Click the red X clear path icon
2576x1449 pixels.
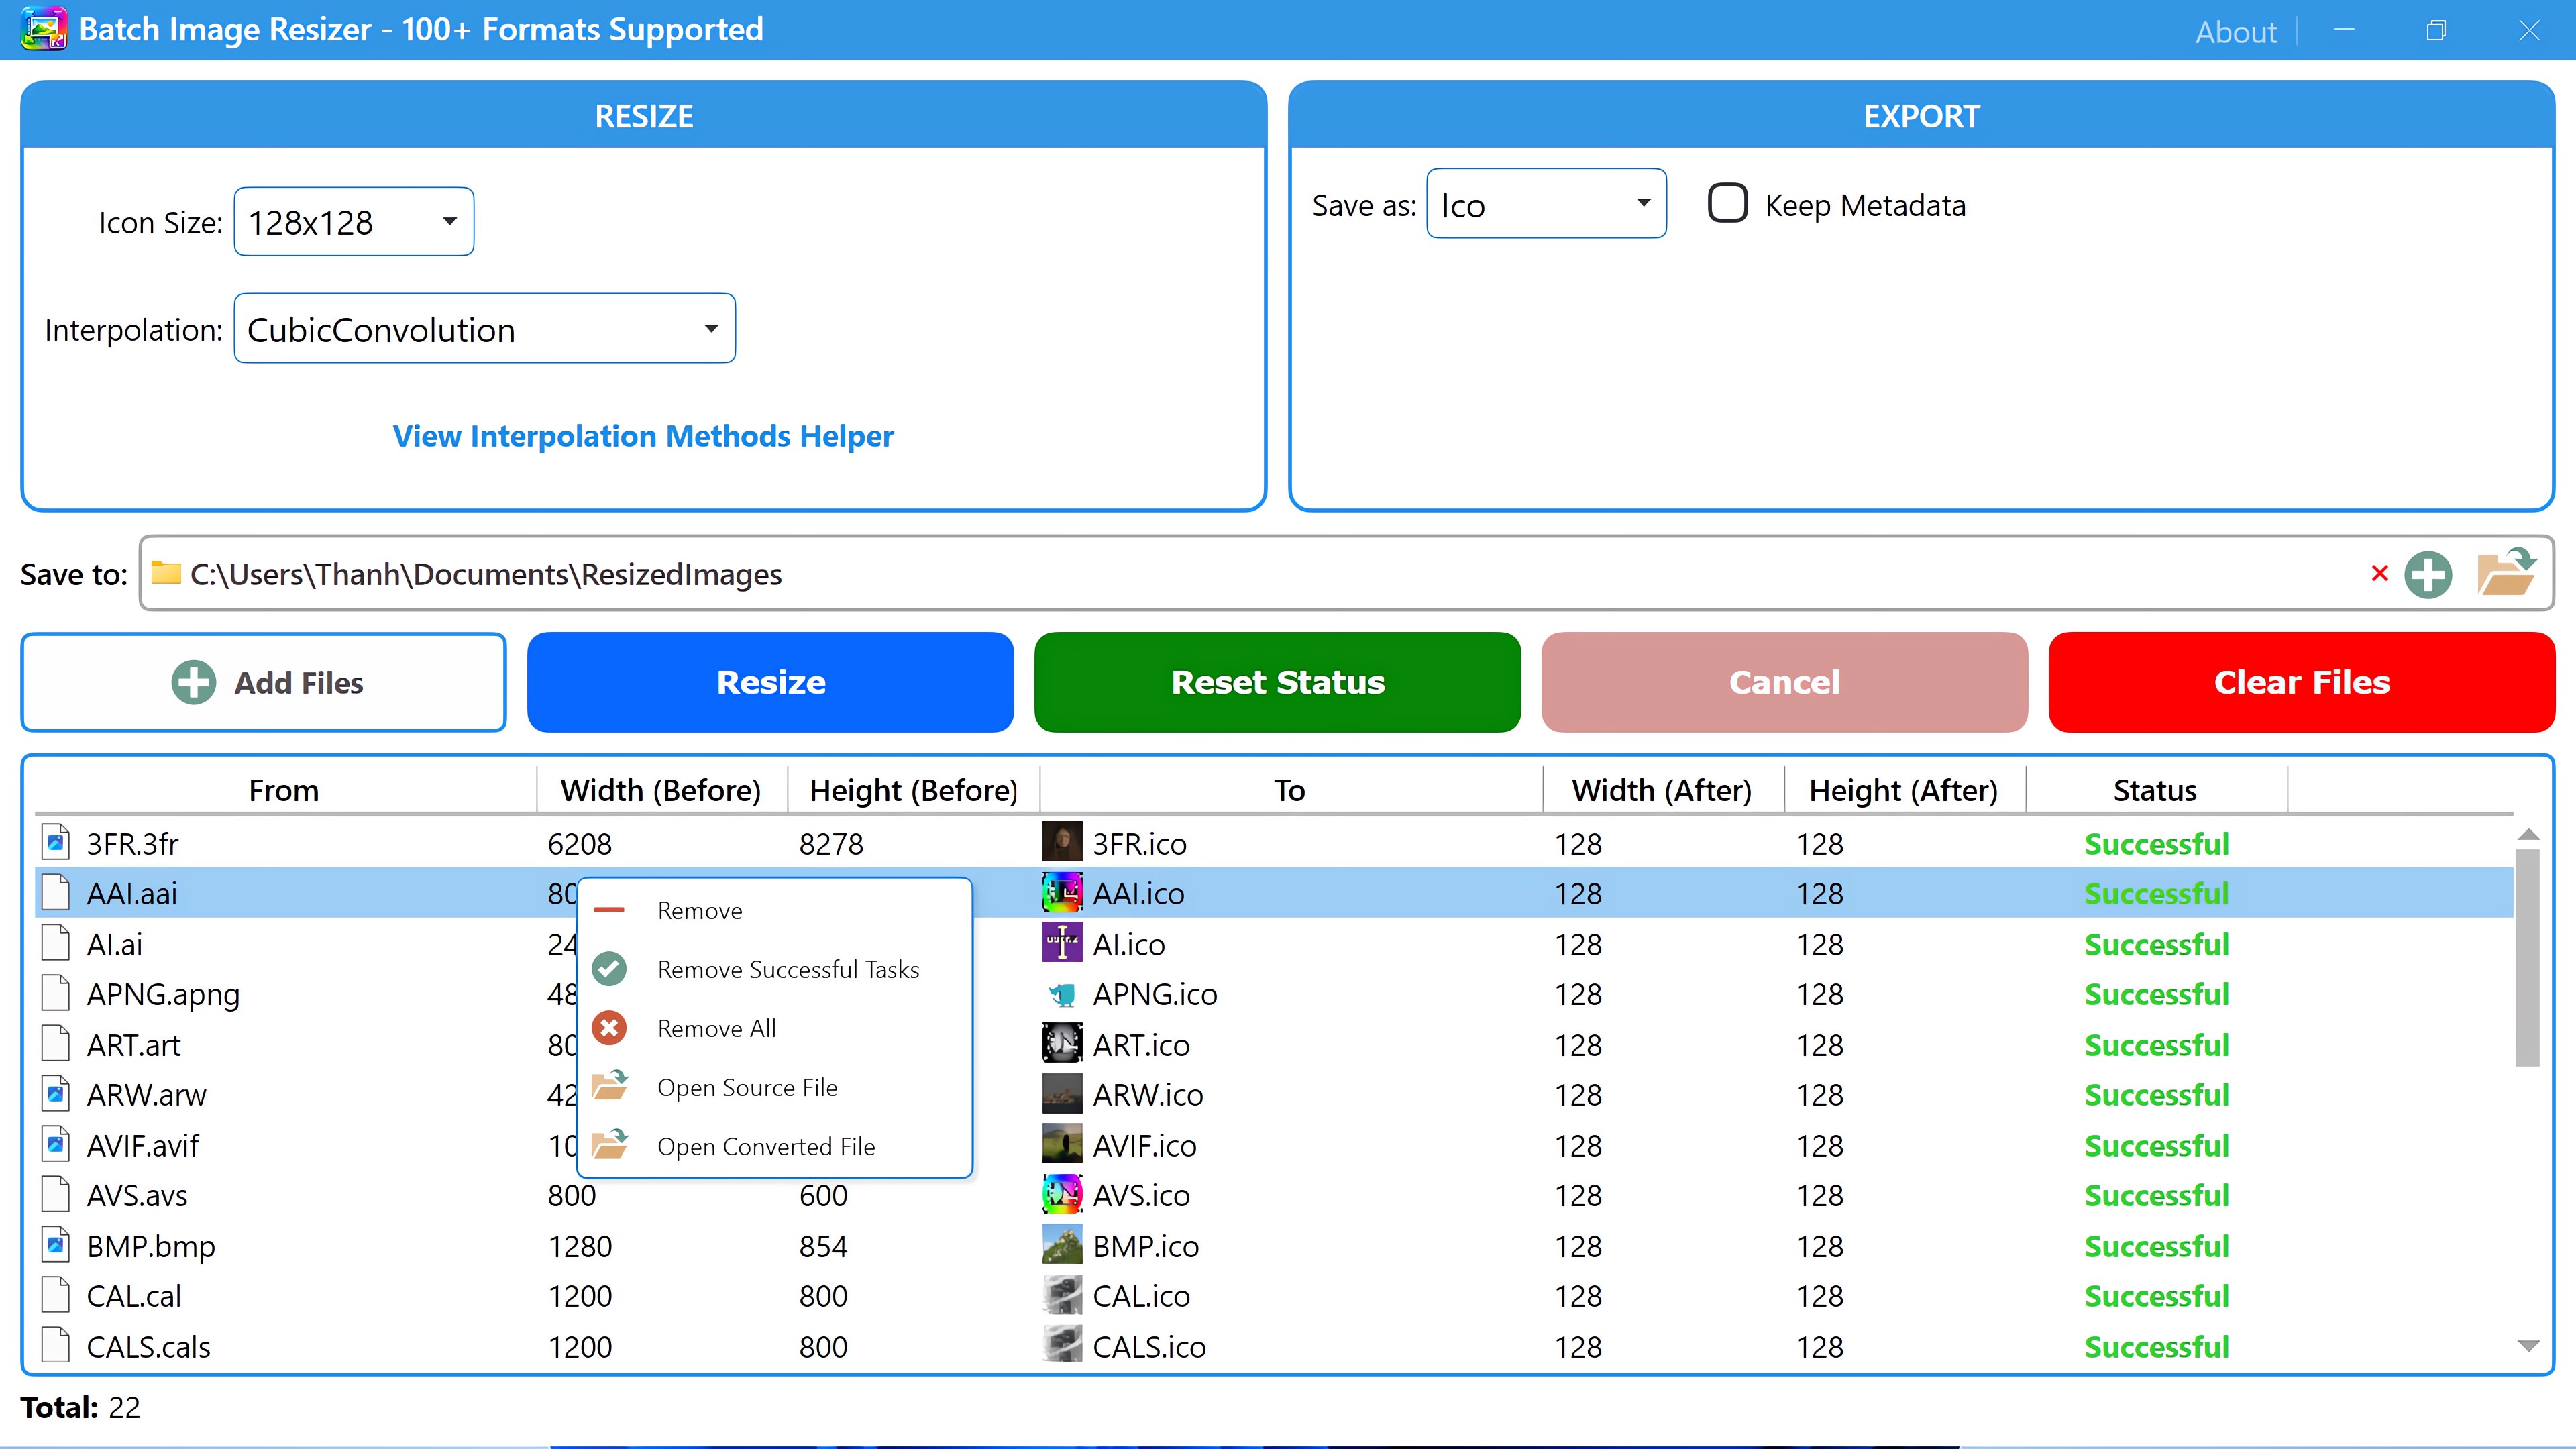pyautogui.click(x=2380, y=573)
